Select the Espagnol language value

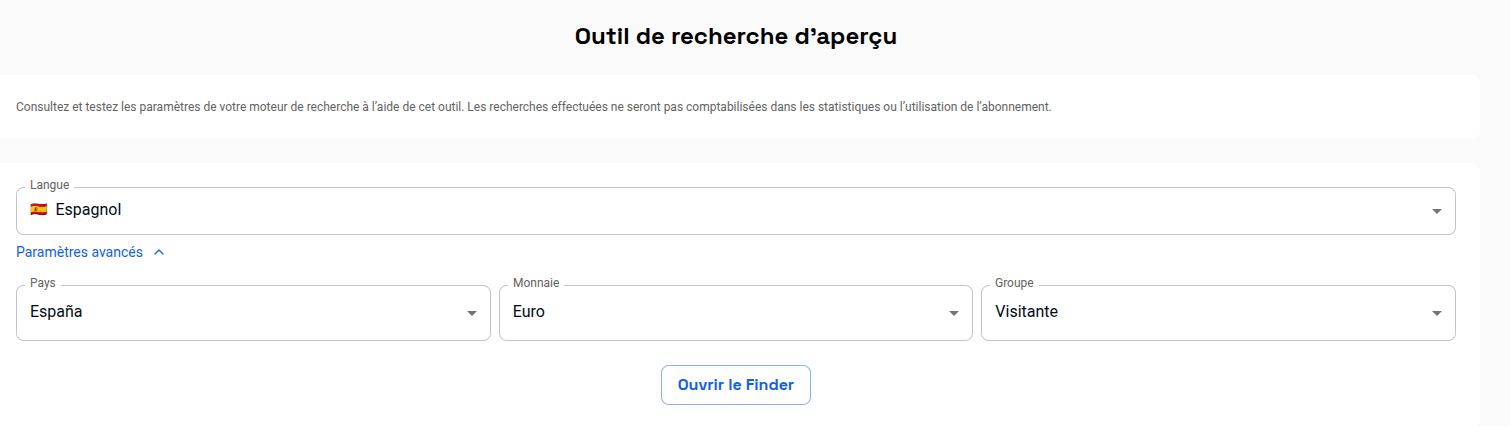pyautogui.click(x=89, y=210)
